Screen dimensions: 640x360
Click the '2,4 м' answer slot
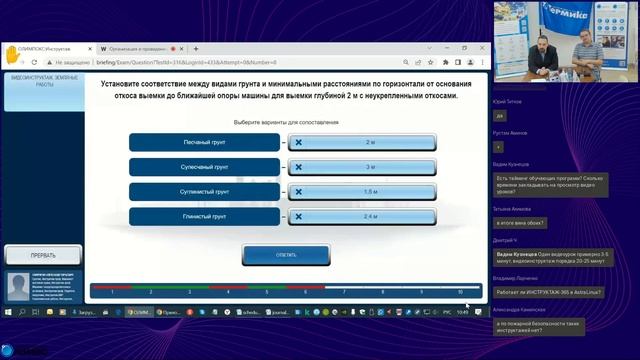pos(362,217)
